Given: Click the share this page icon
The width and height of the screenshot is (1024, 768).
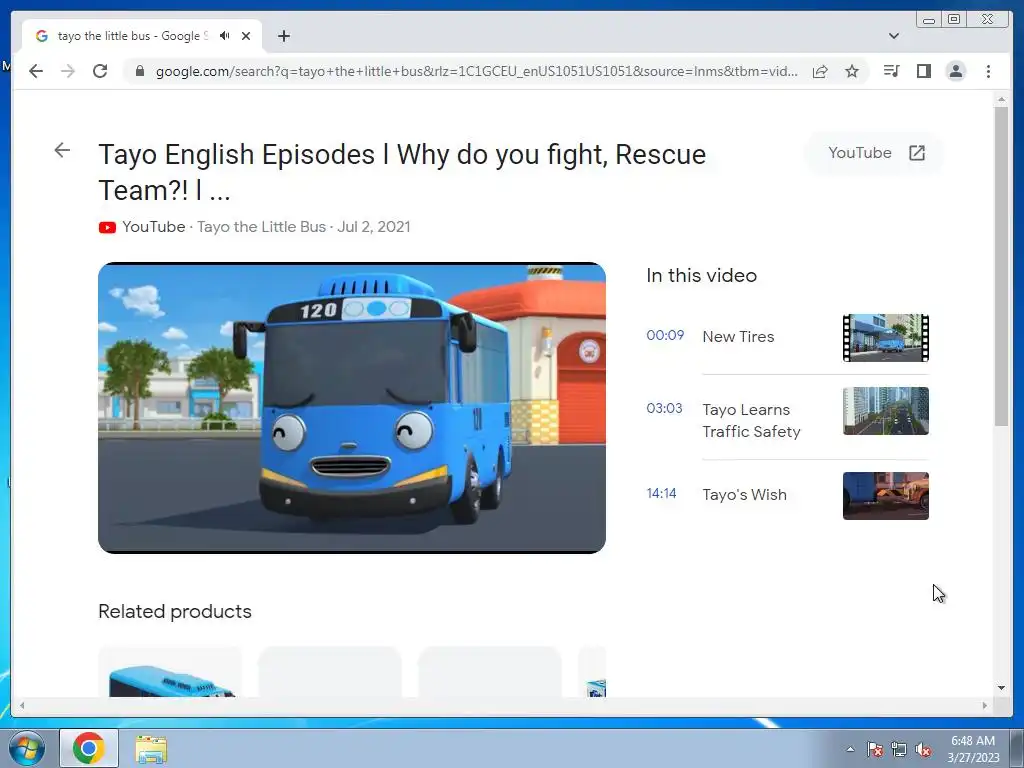Looking at the screenshot, I should pos(820,71).
